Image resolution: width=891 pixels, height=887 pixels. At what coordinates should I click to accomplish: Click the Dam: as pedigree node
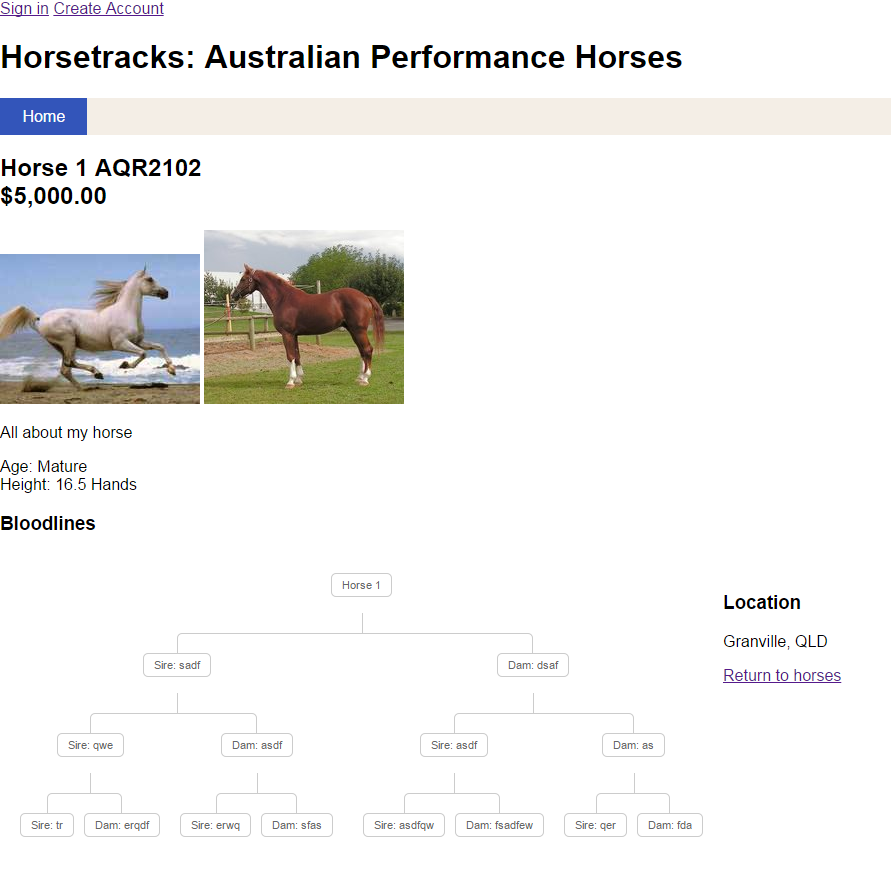pos(633,745)
